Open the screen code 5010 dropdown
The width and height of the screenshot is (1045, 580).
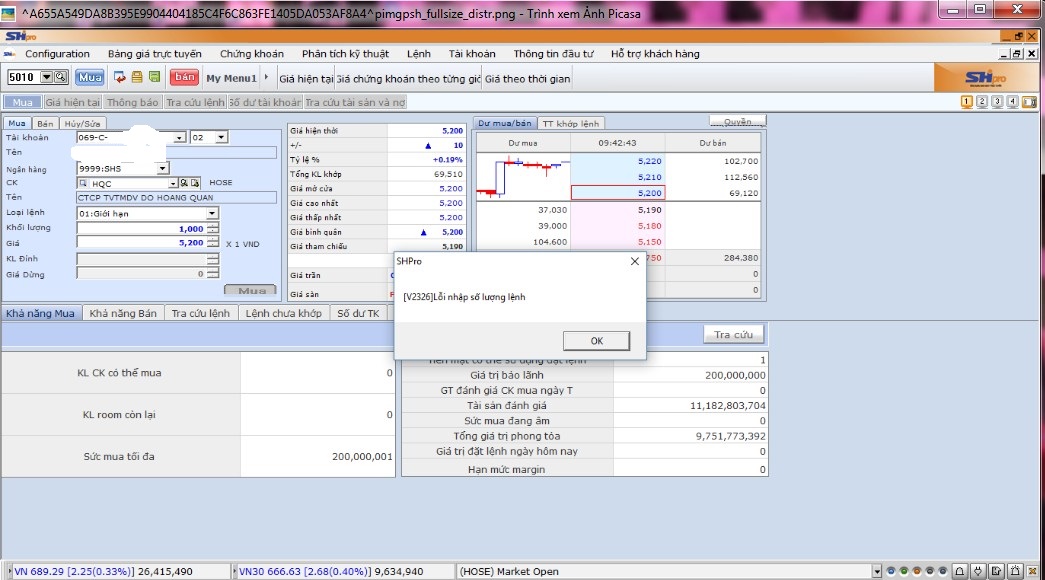47,77
